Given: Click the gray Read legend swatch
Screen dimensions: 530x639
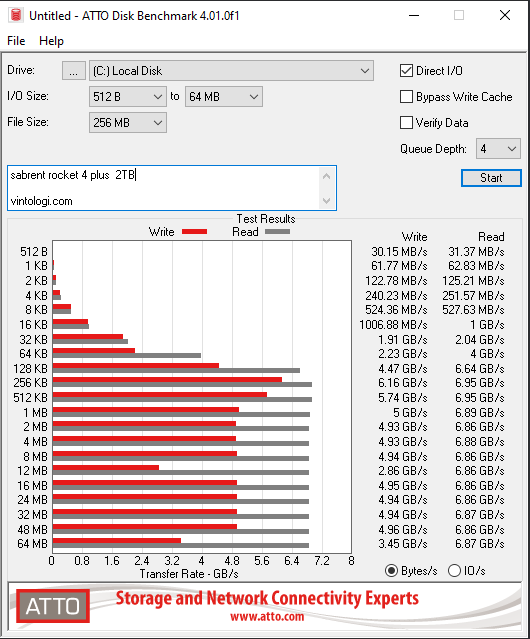Looking at the screenshot, I should [x=277, y=231].
